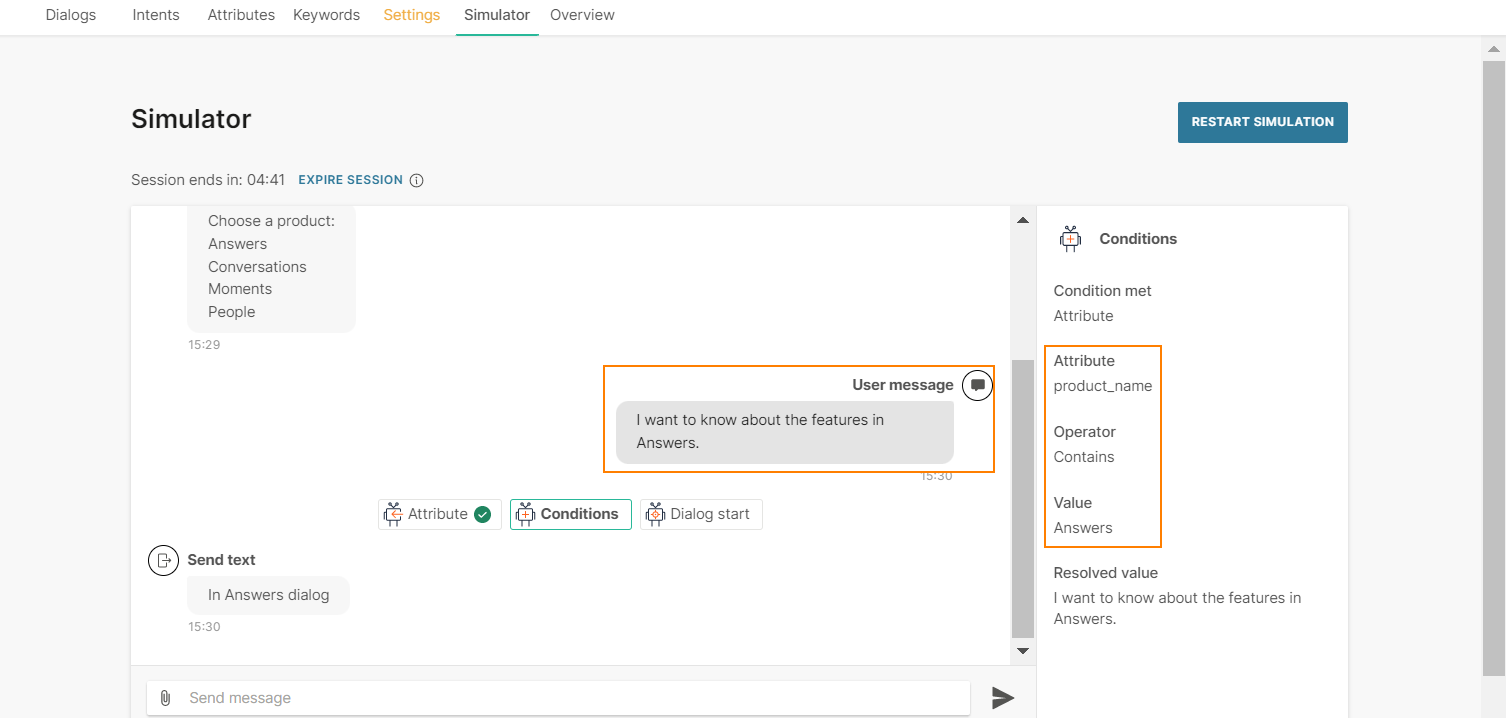Open the Dialogs tab
Screen dimensions: 1506x718
[x=71, y=15]
